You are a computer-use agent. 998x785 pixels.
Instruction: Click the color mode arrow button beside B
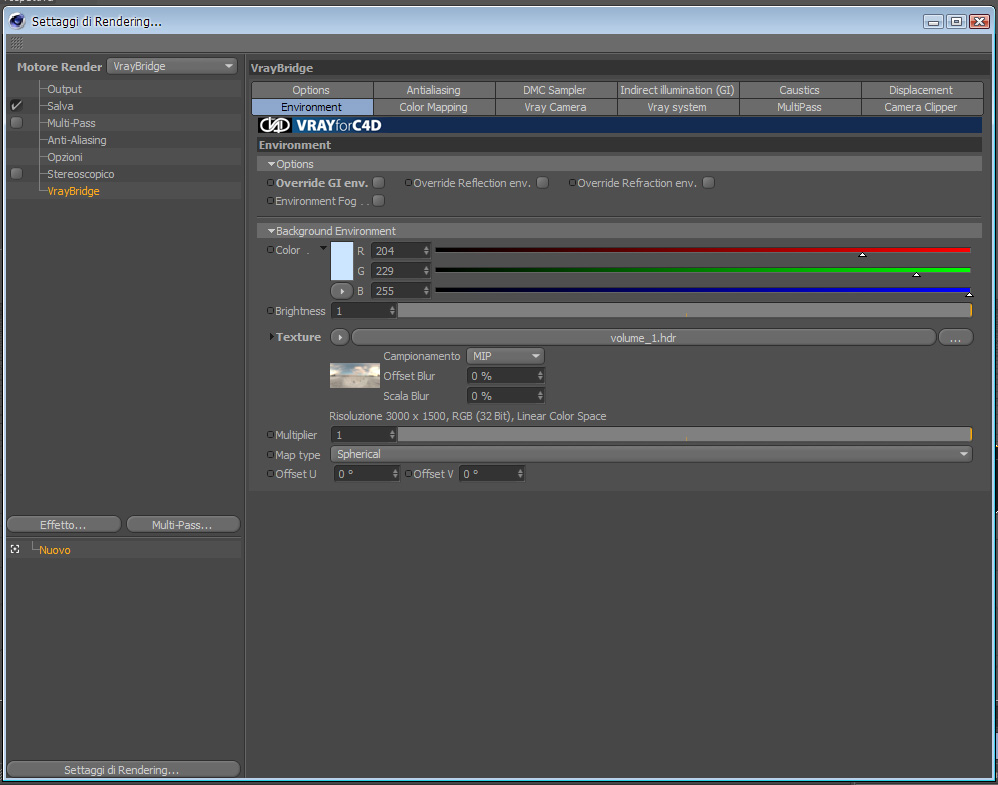[x=342, y=291]
